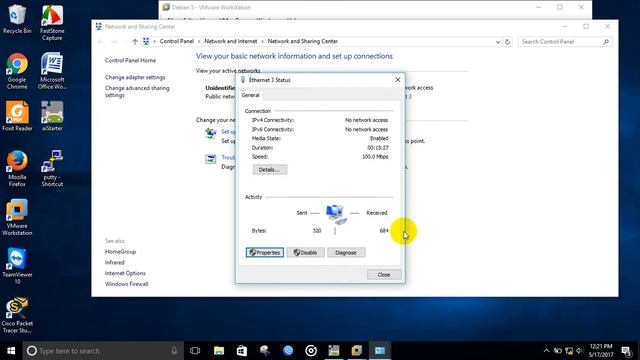Open the FastStone Capture desktop icon
This screenshot has width=640, height=360.
(52, 22)
